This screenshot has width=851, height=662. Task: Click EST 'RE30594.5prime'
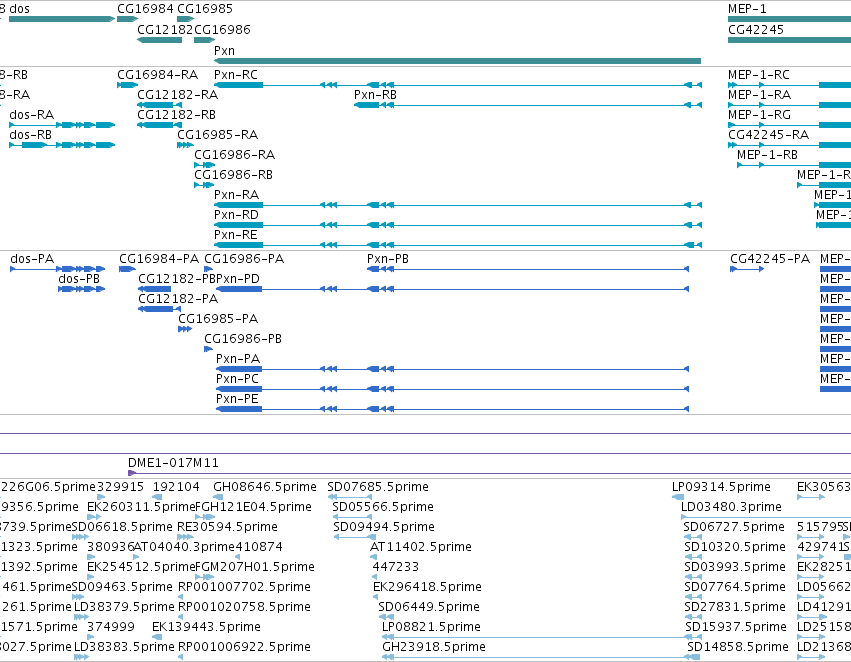[227, 527]
